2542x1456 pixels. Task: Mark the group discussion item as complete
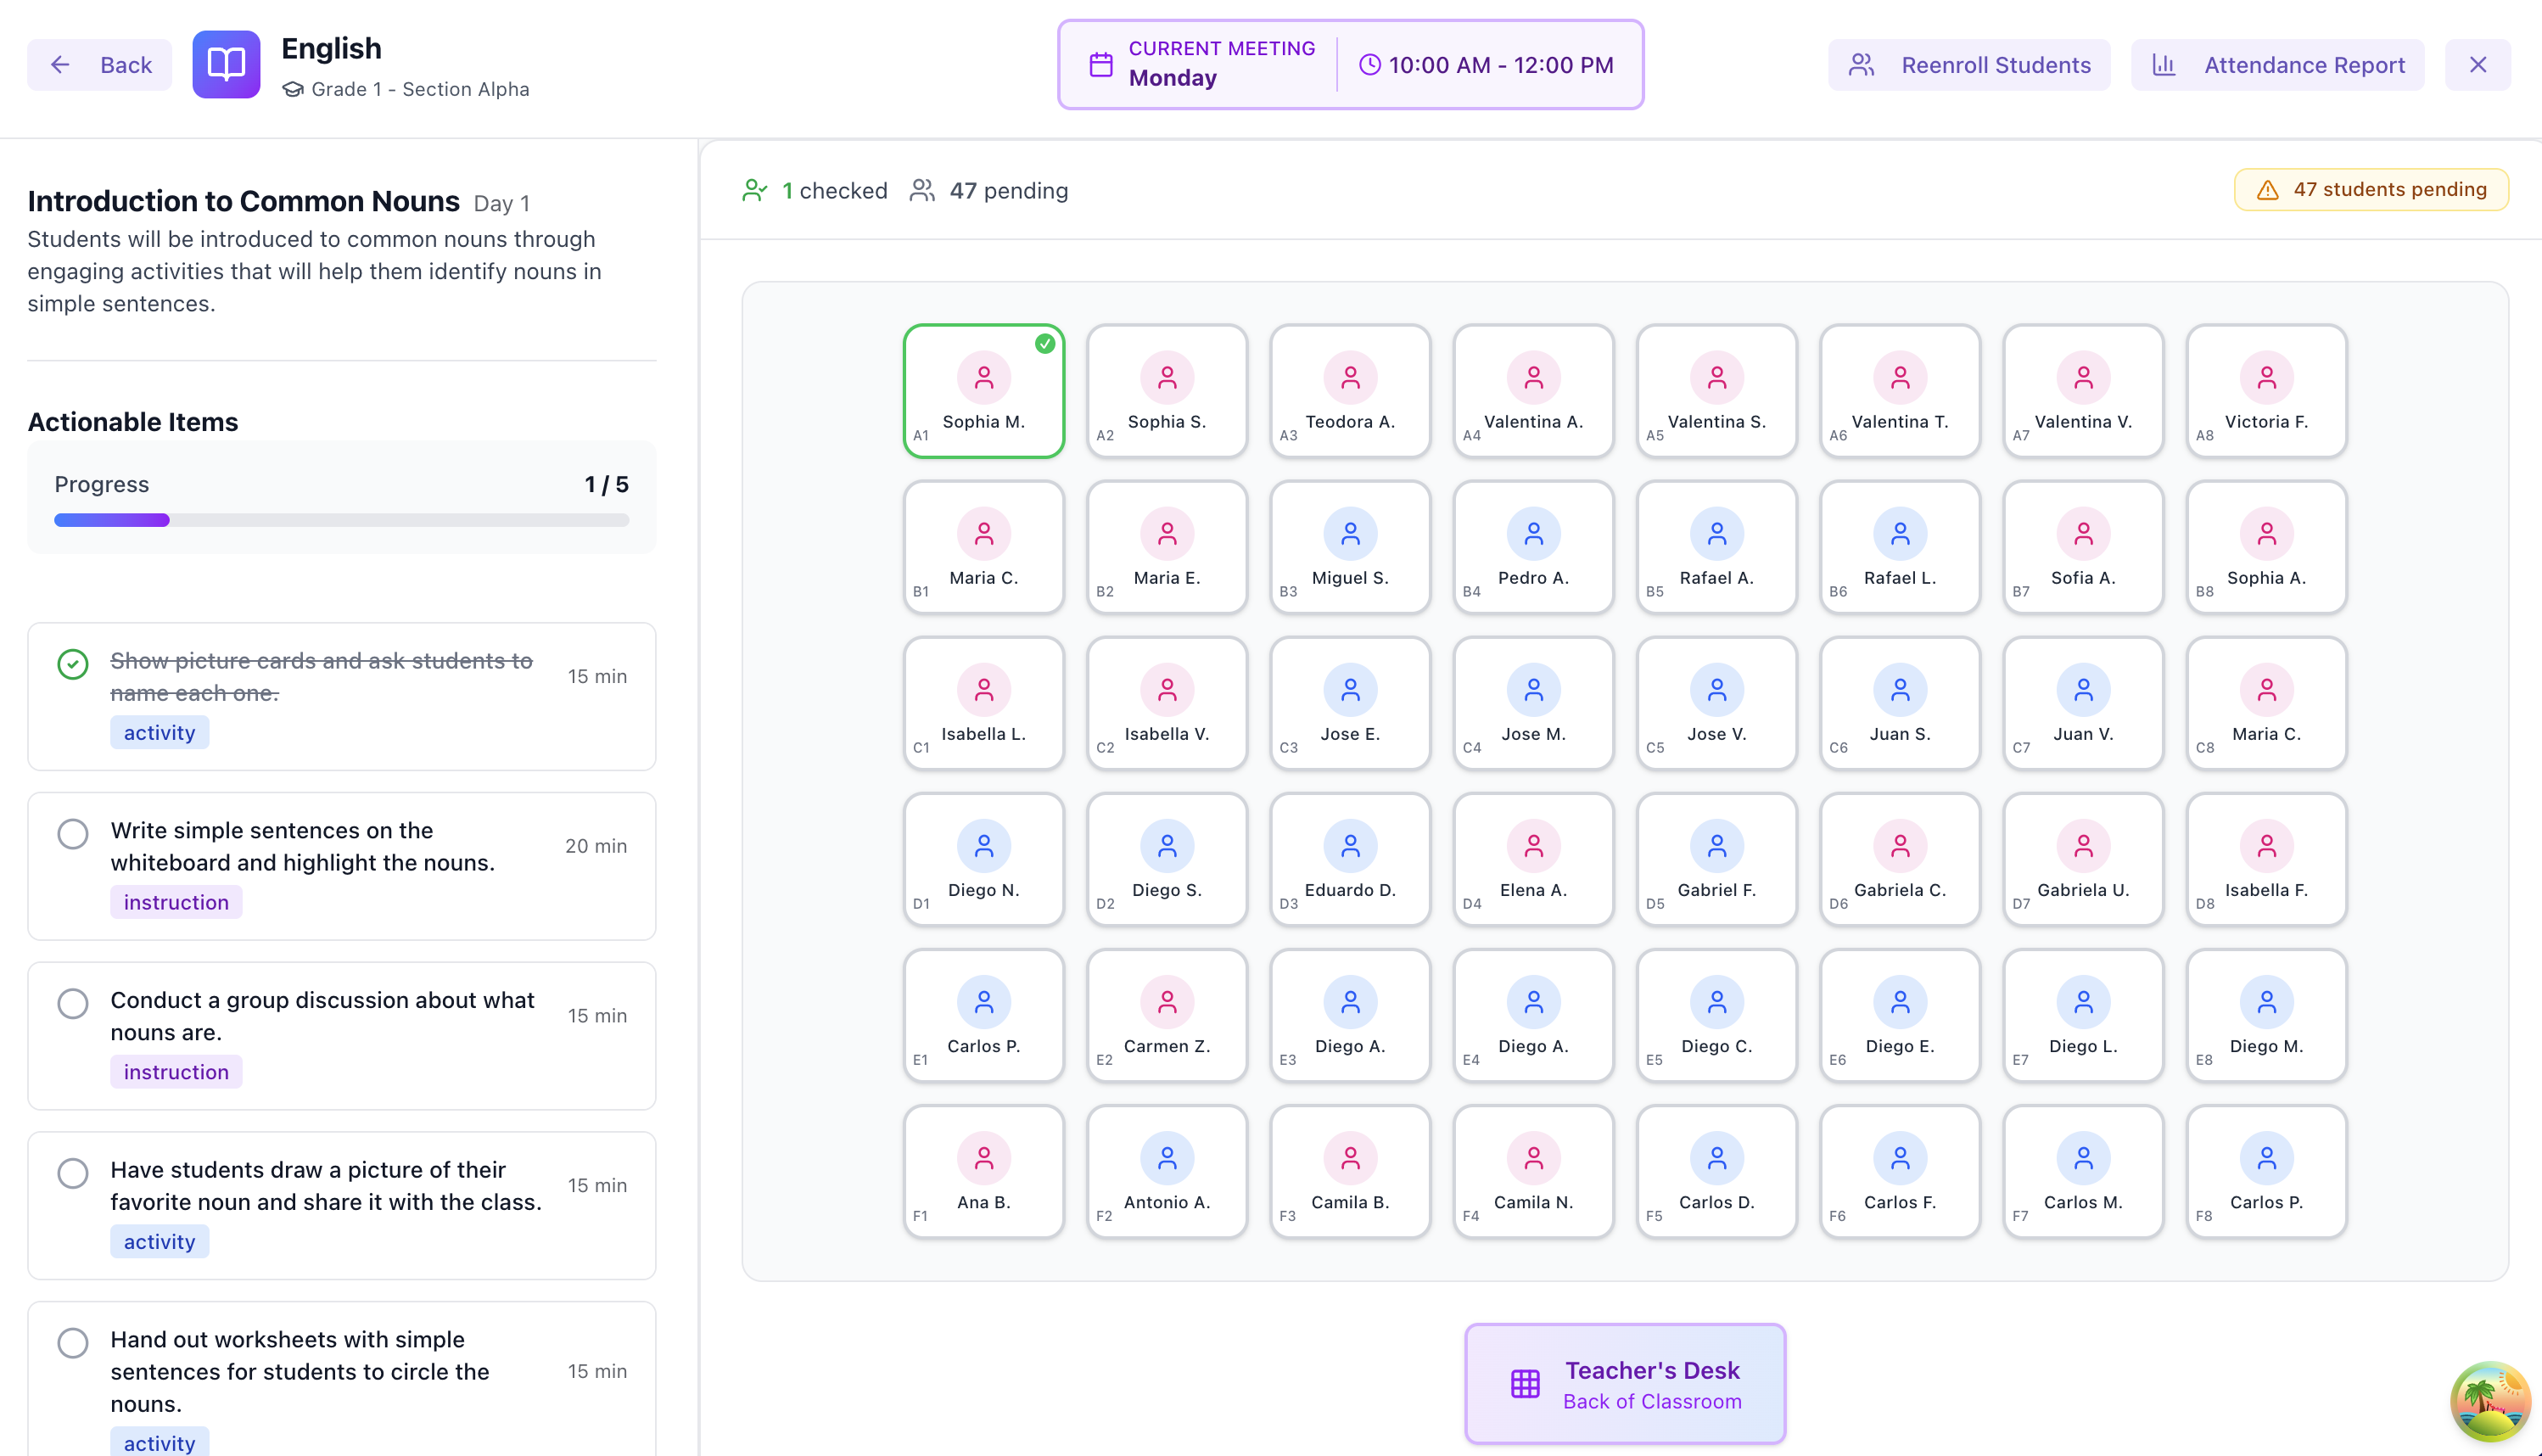point(72,1003)
